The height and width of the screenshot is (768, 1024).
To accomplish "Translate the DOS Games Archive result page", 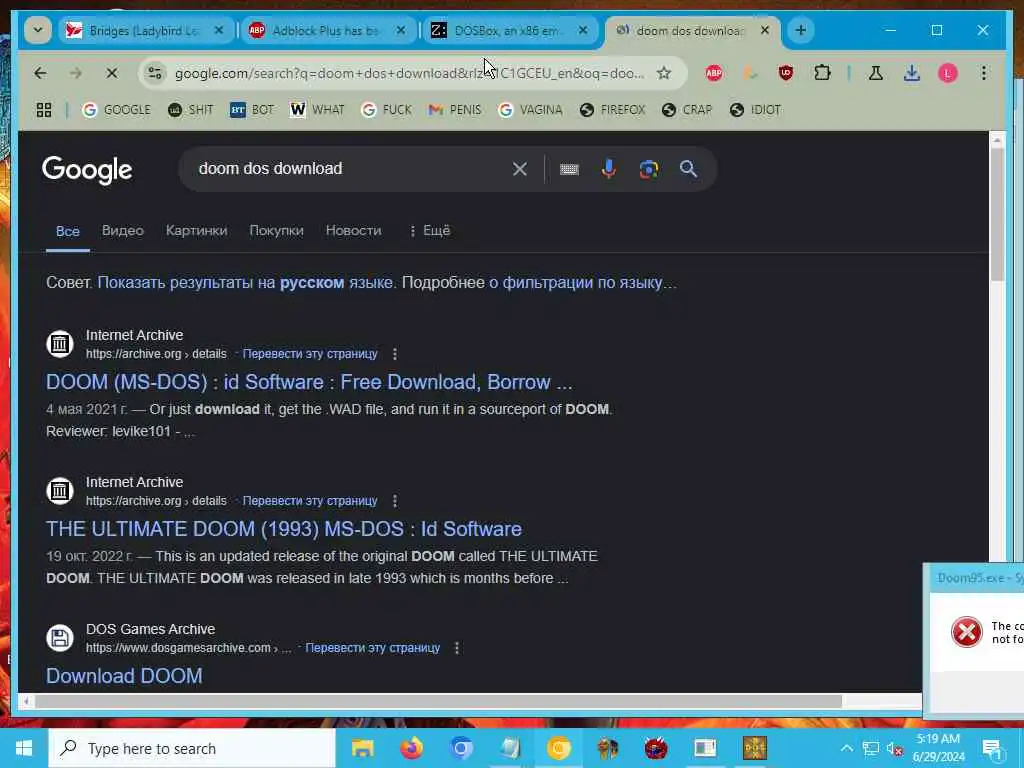I will [373, 648].
